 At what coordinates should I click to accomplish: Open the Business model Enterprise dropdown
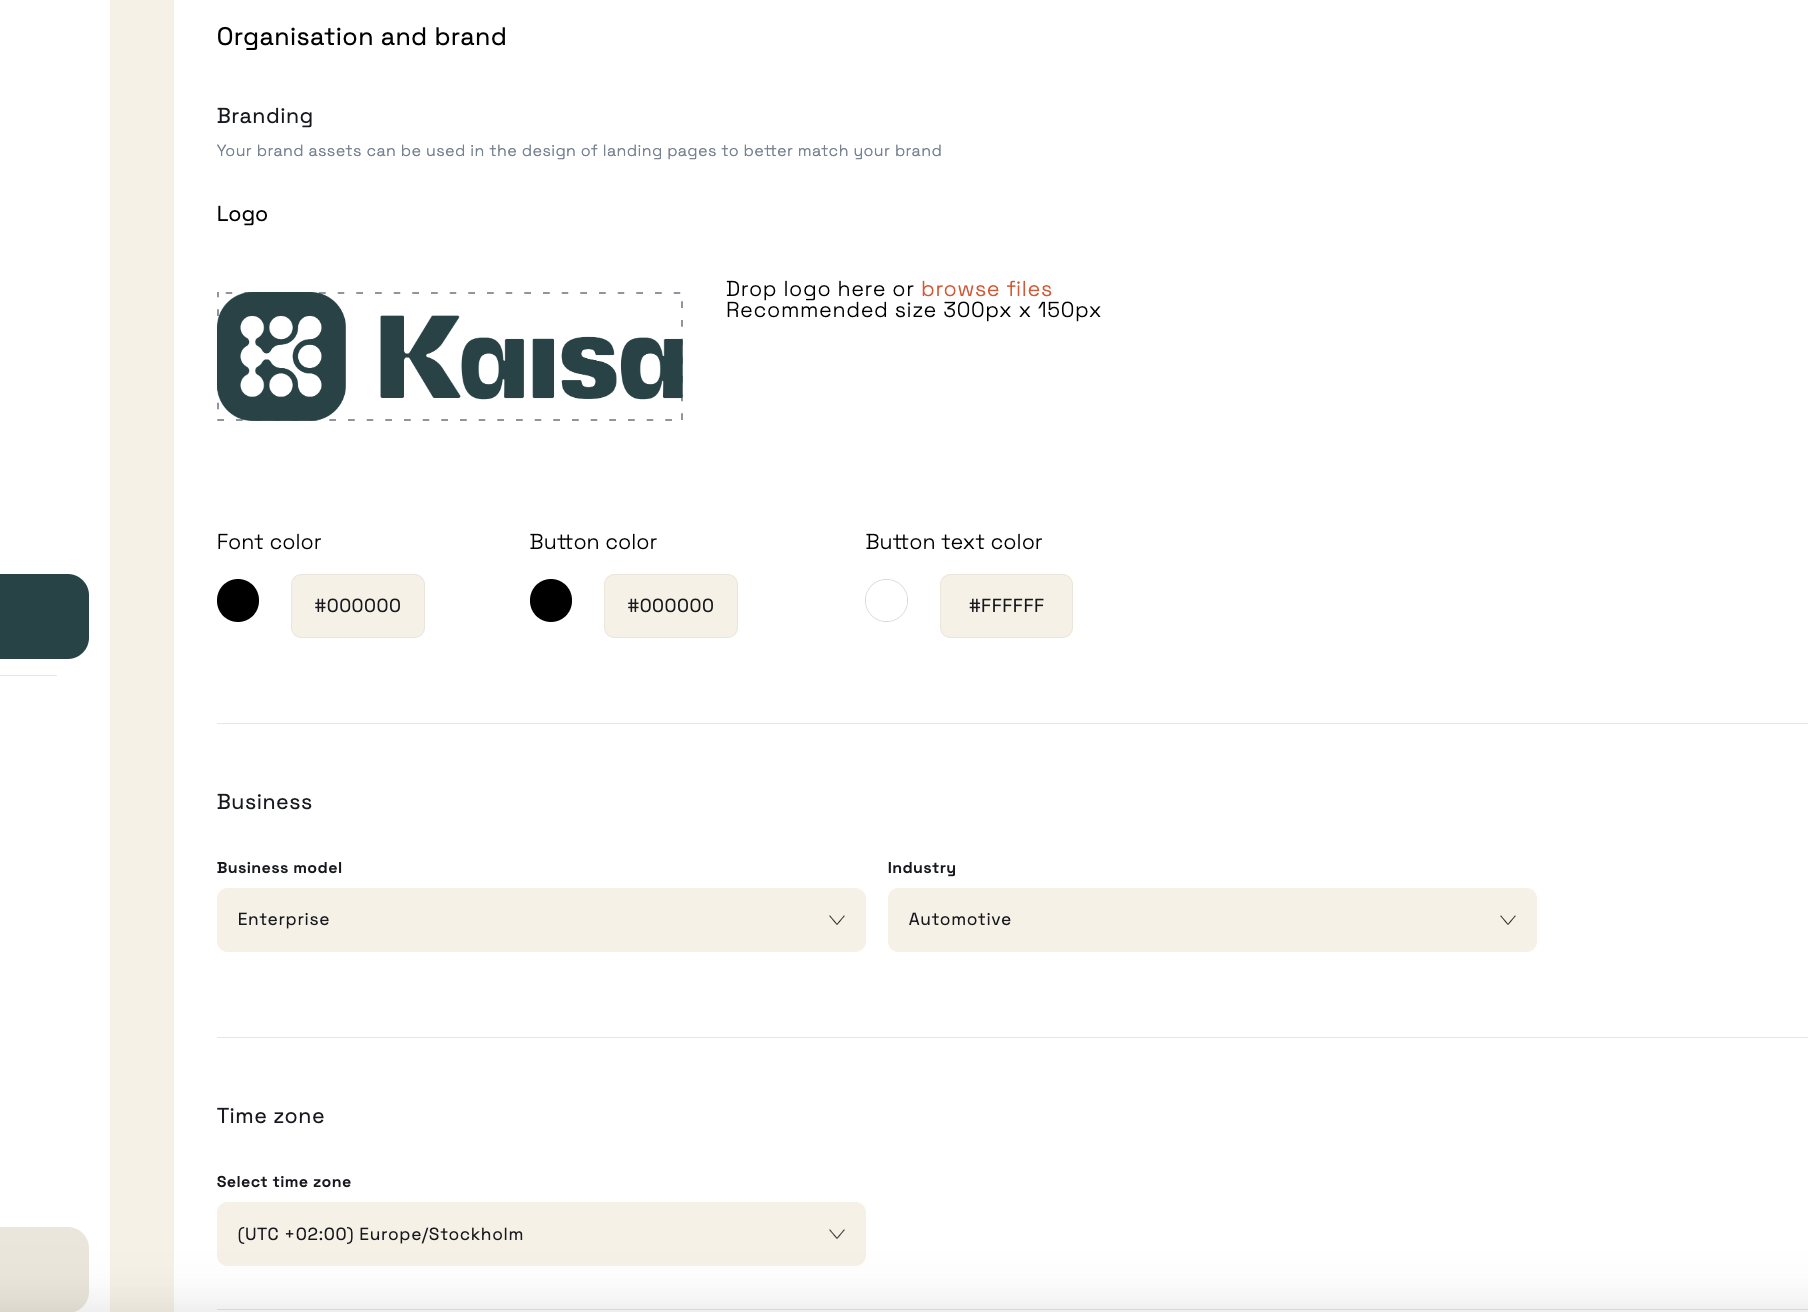[541, 920]
